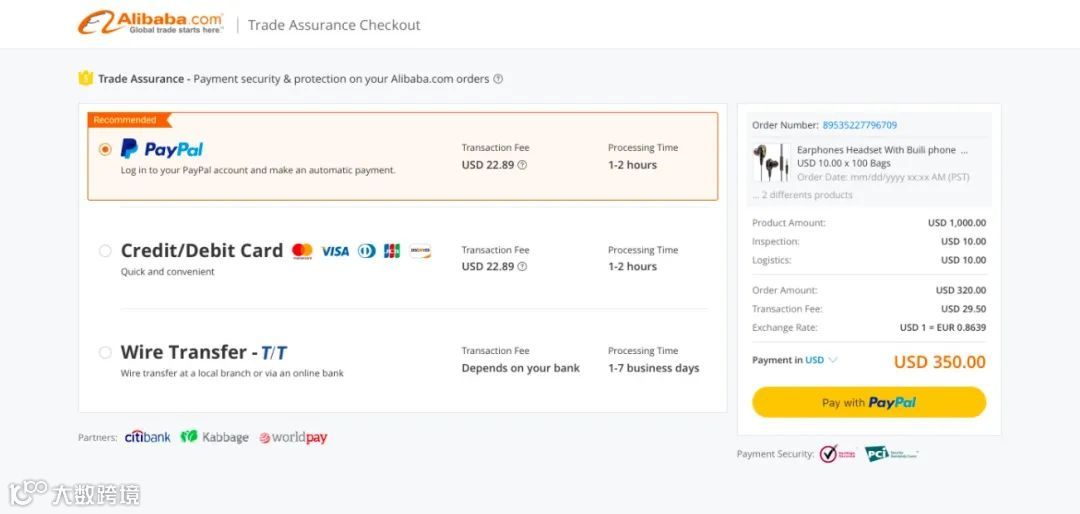Select the Credit/Debit Card radio button
The image size is (1080, 514).
[x=105, y=251]
